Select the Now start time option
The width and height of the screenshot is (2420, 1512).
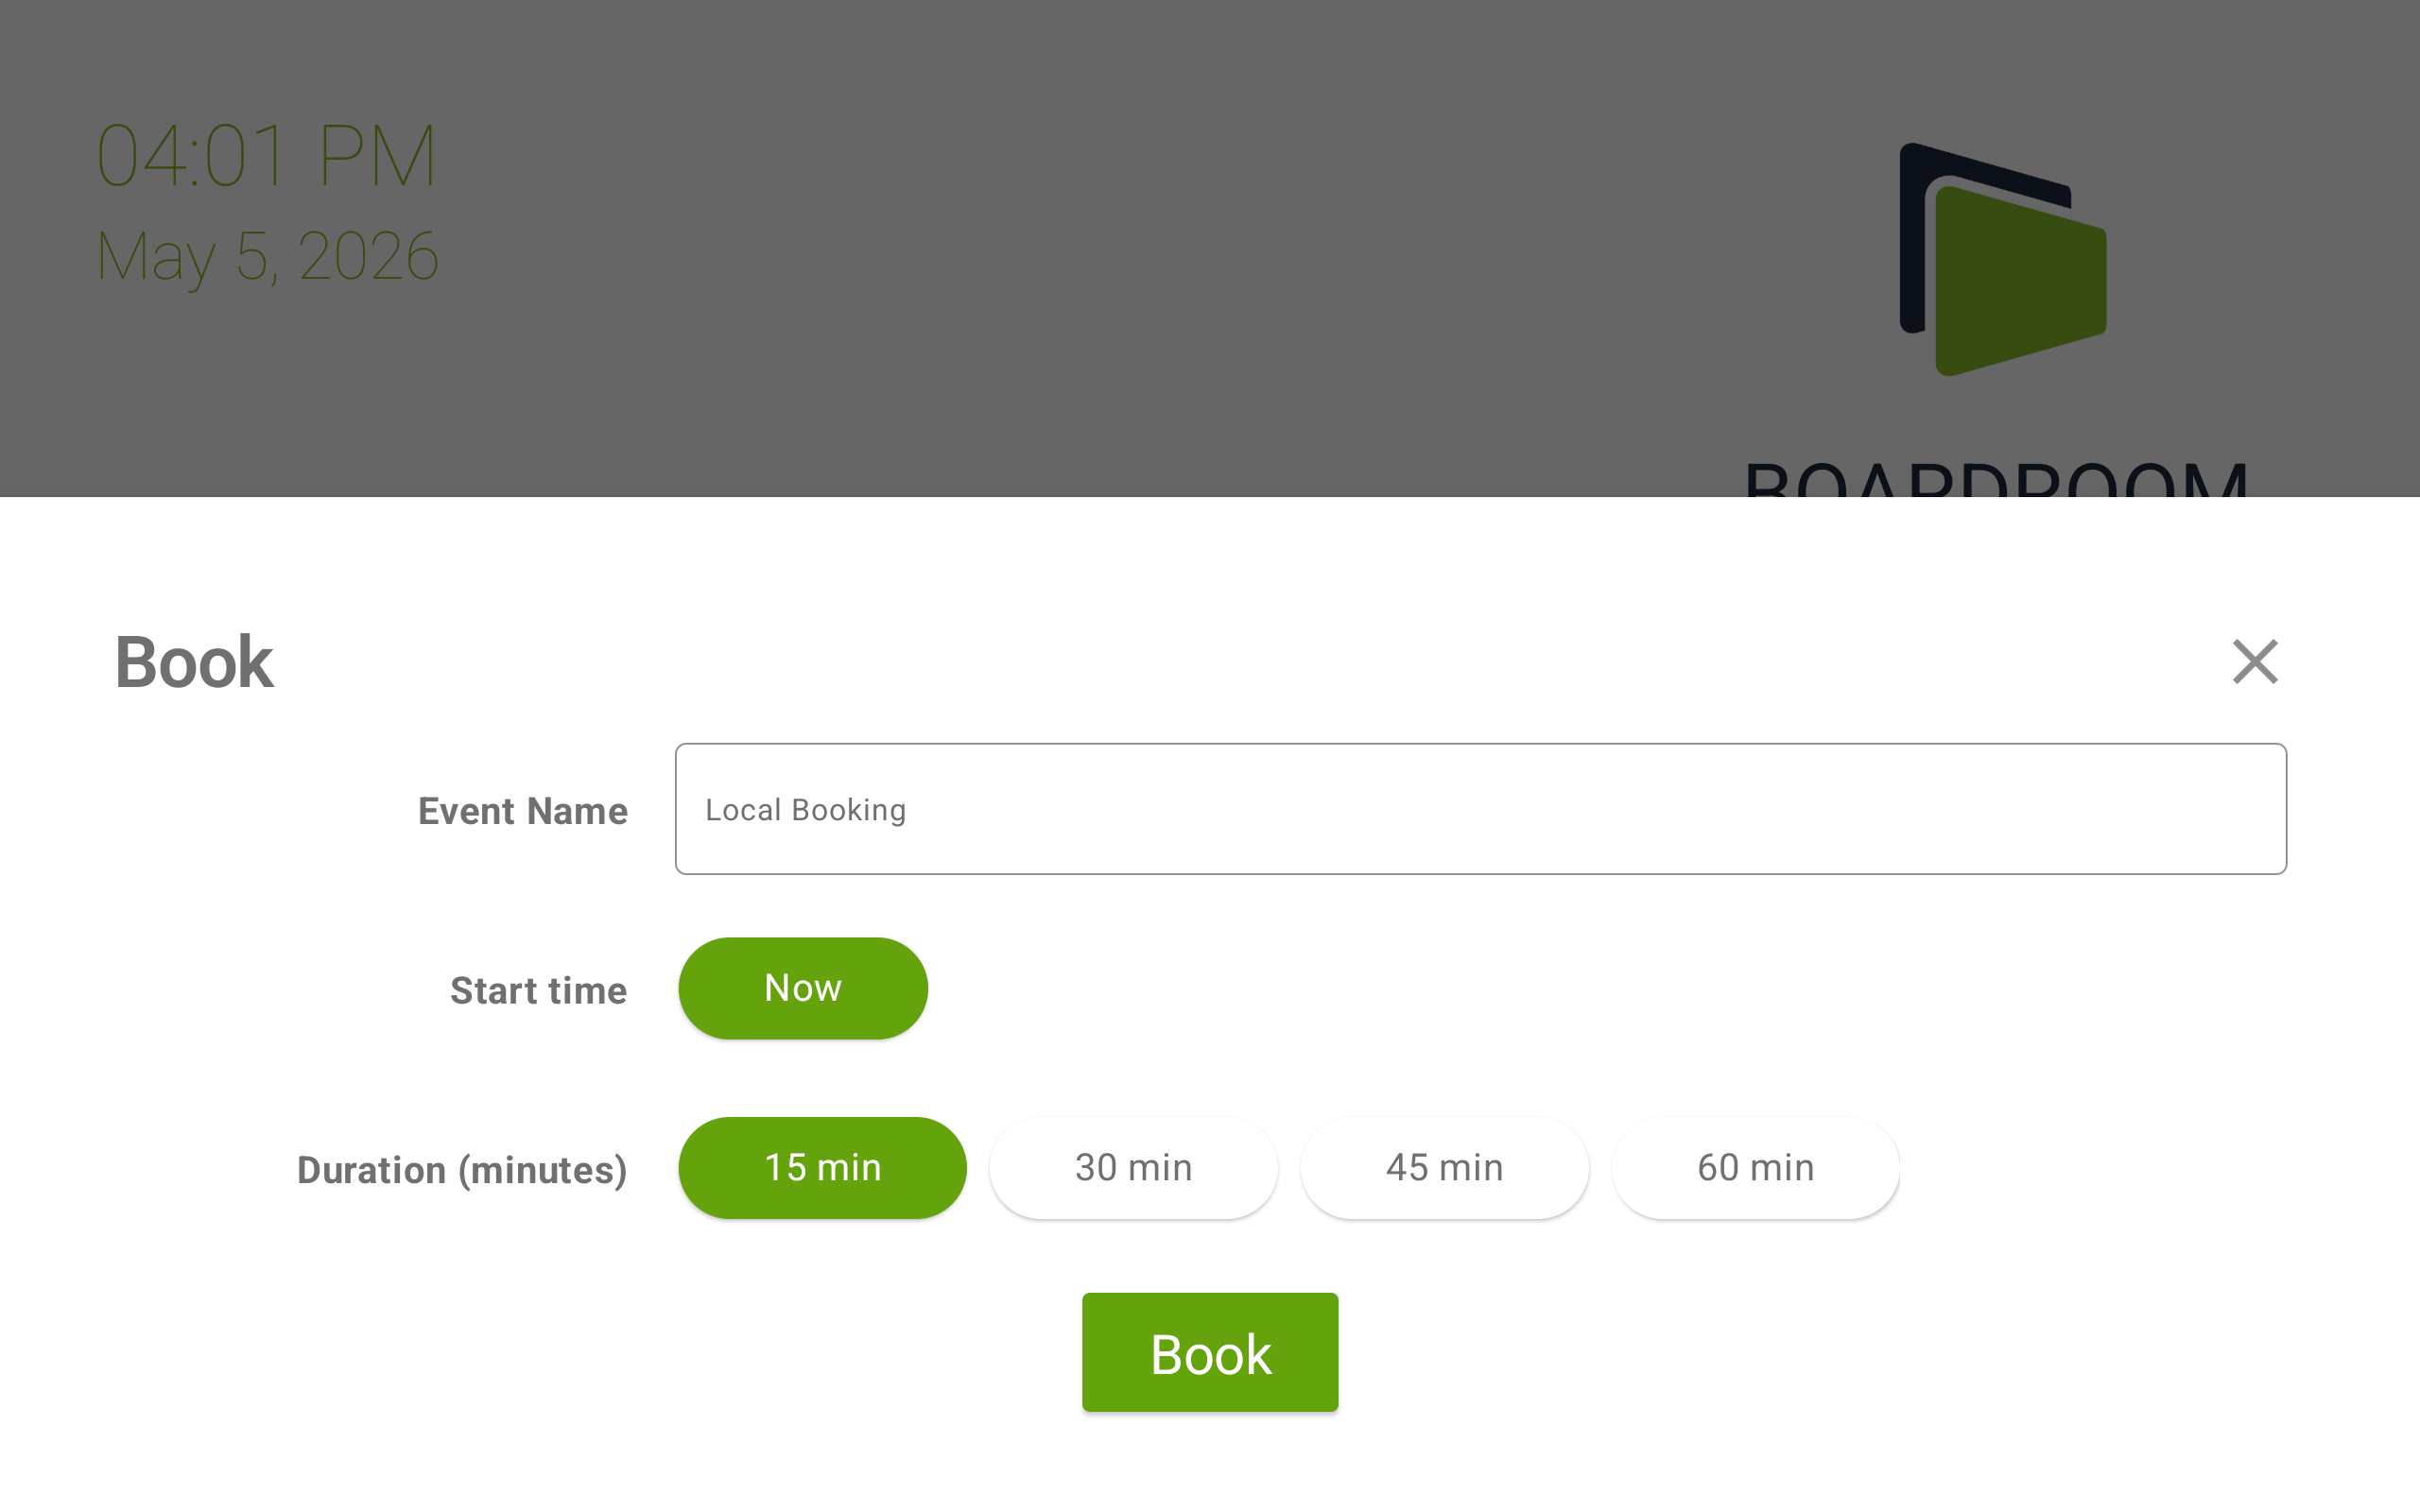point(803,988)
